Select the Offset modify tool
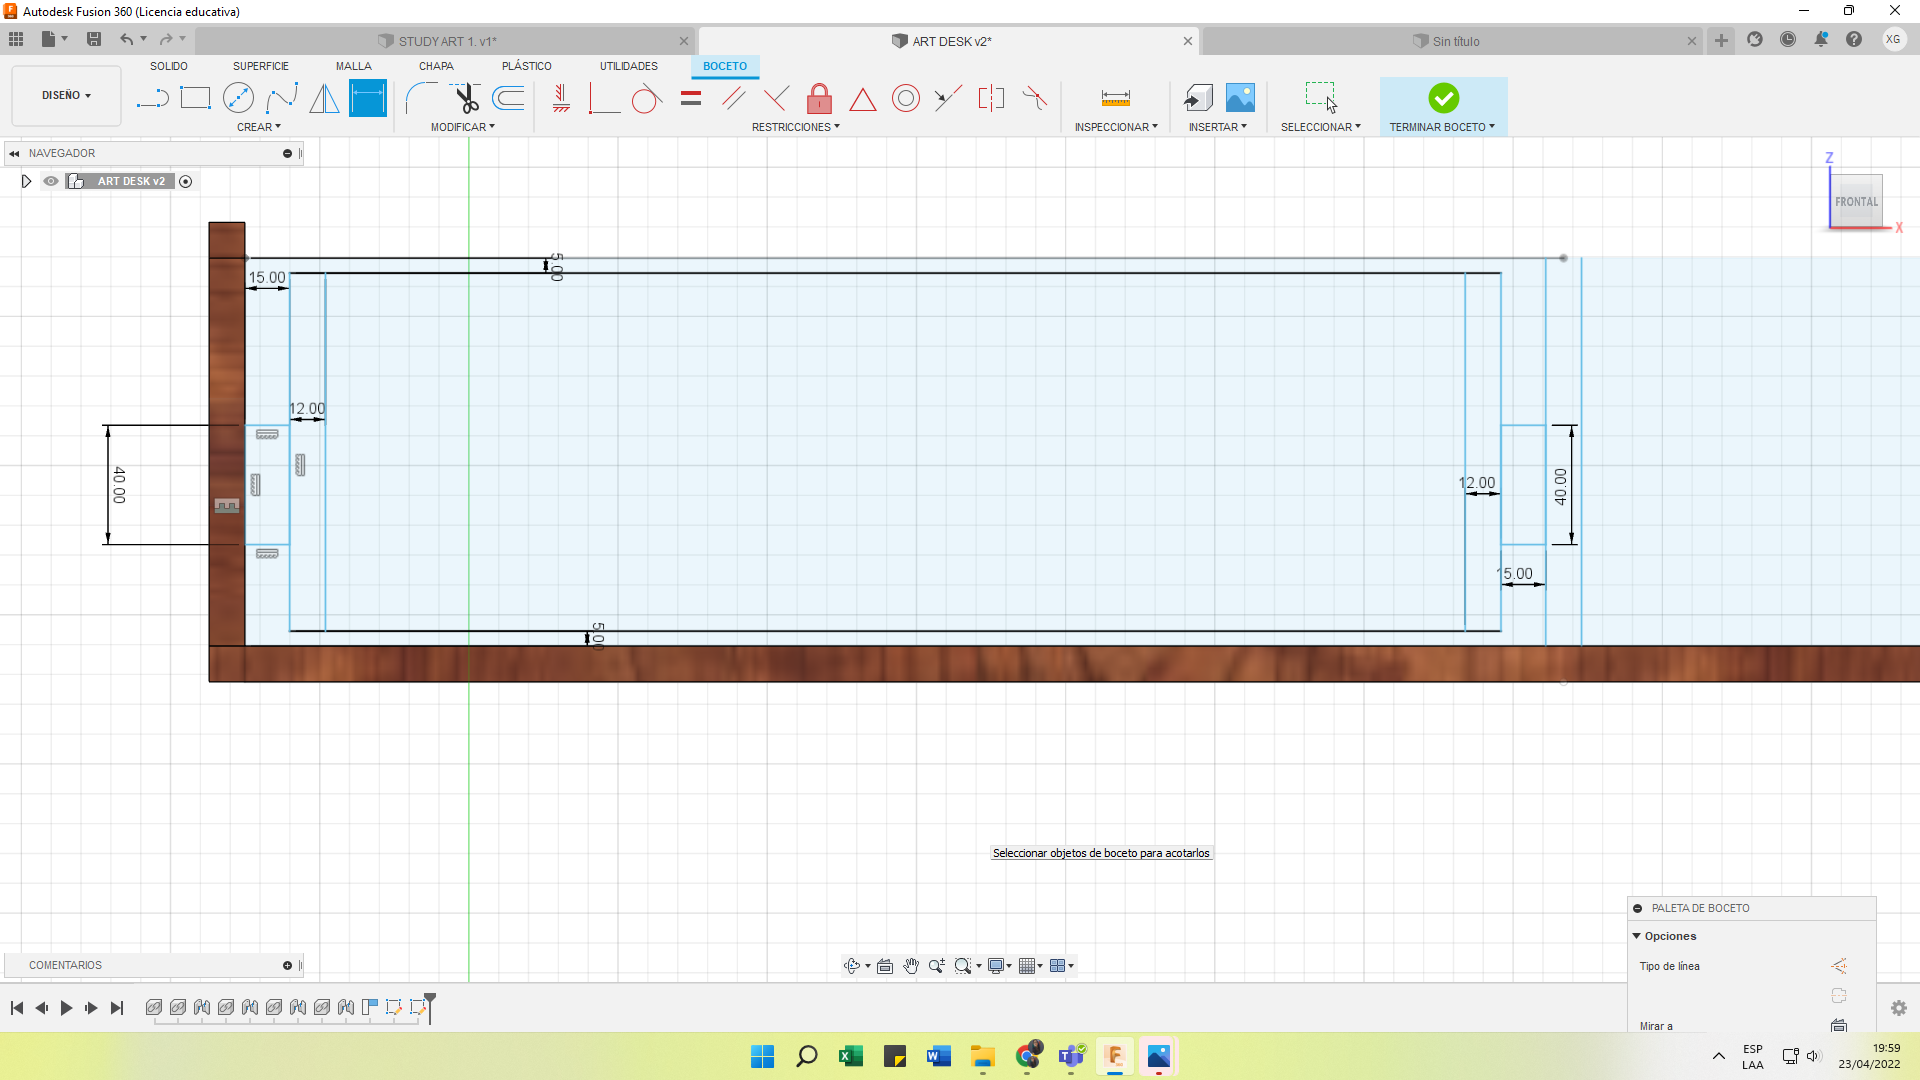1920x1080 pixels. [x=509, y=98]
